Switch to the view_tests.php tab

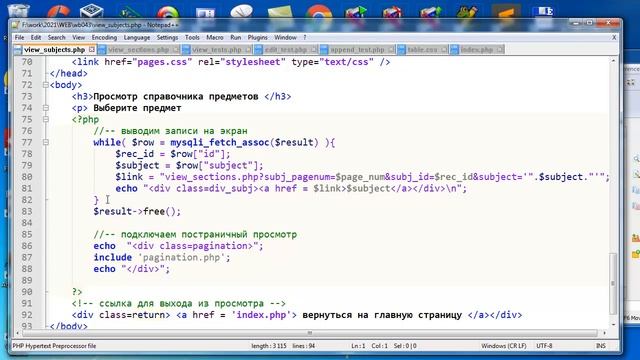(x=217, y=49)
